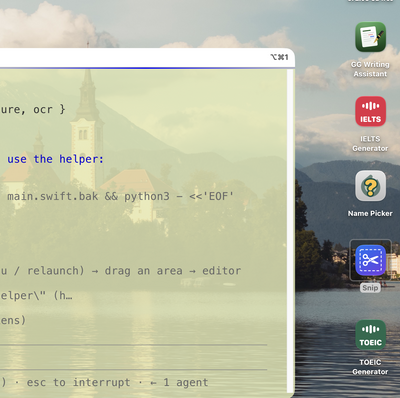Select the Name Picker desktop label
Viewport: 400px width, 398px height.
coord(370,213)
